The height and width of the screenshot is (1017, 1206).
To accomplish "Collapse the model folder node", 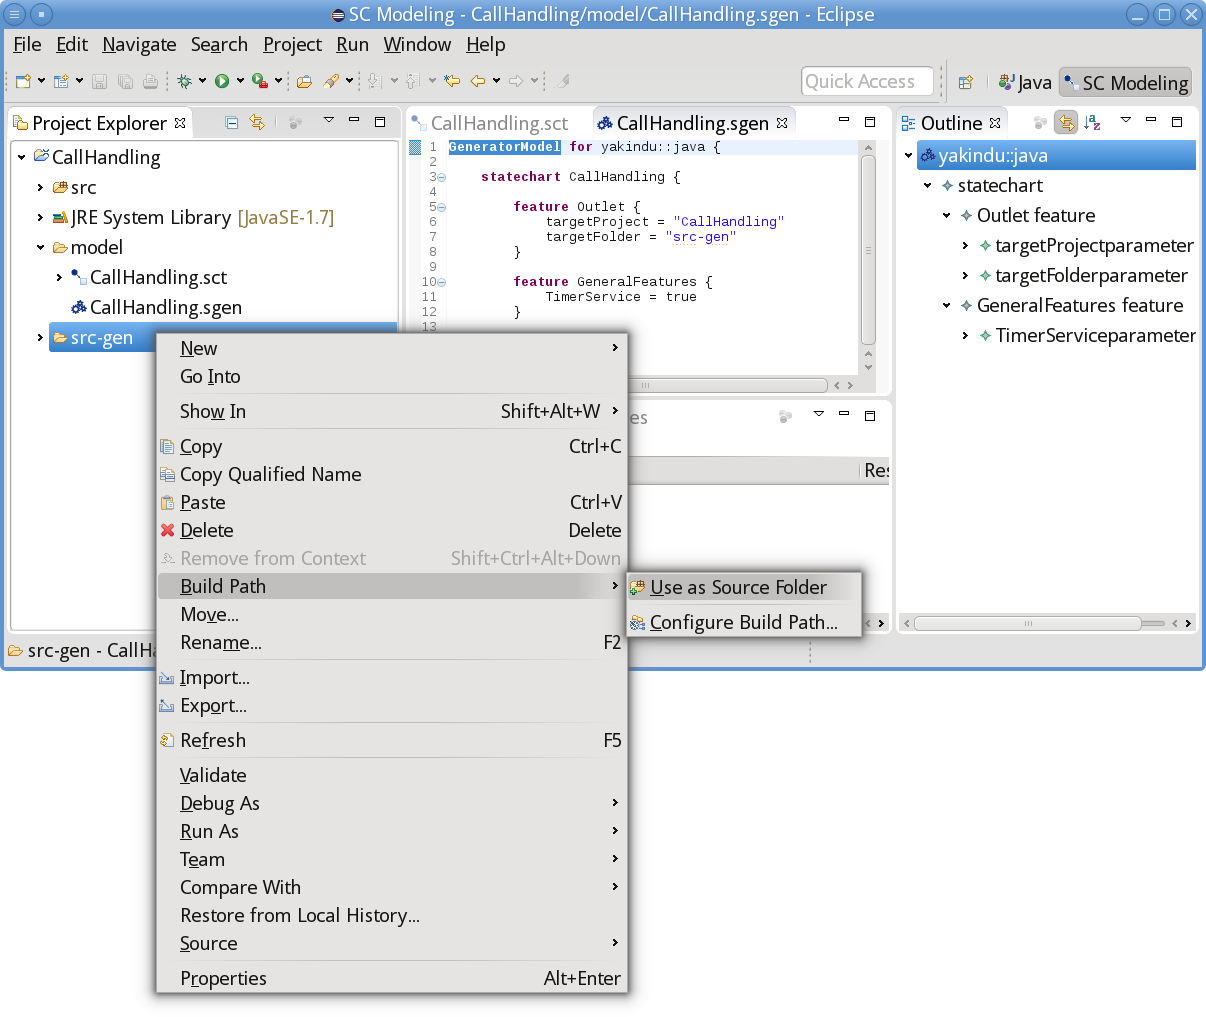I will [40, 247].
